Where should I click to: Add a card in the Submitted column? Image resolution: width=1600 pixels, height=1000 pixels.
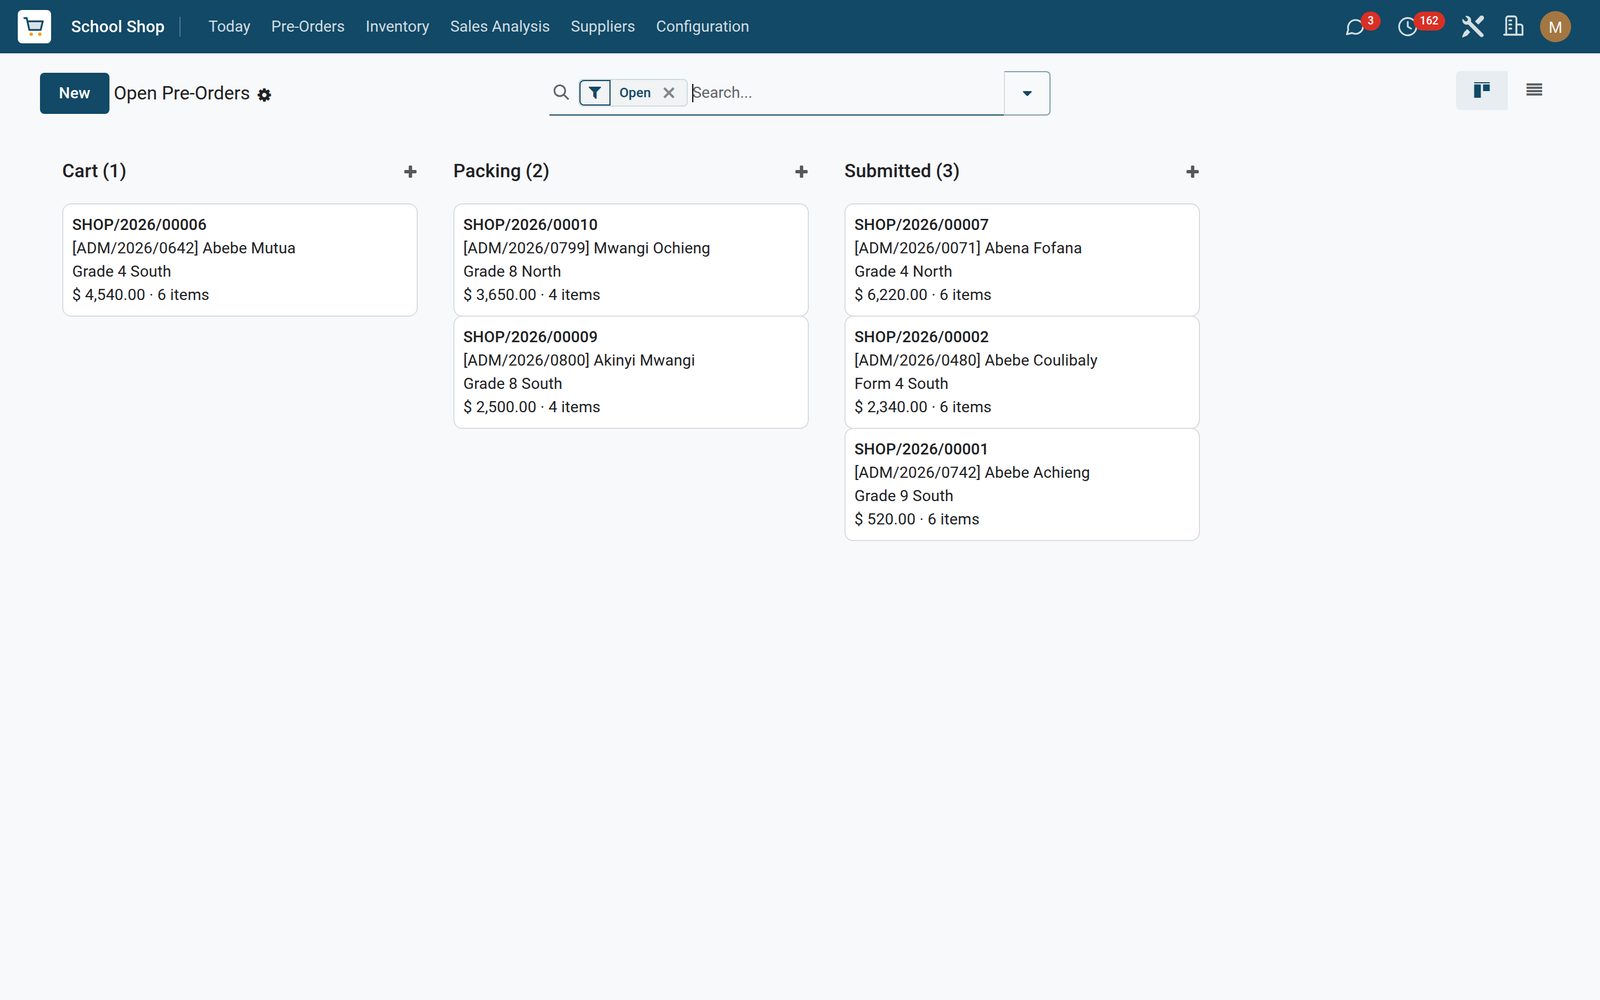pos(1192,172)
